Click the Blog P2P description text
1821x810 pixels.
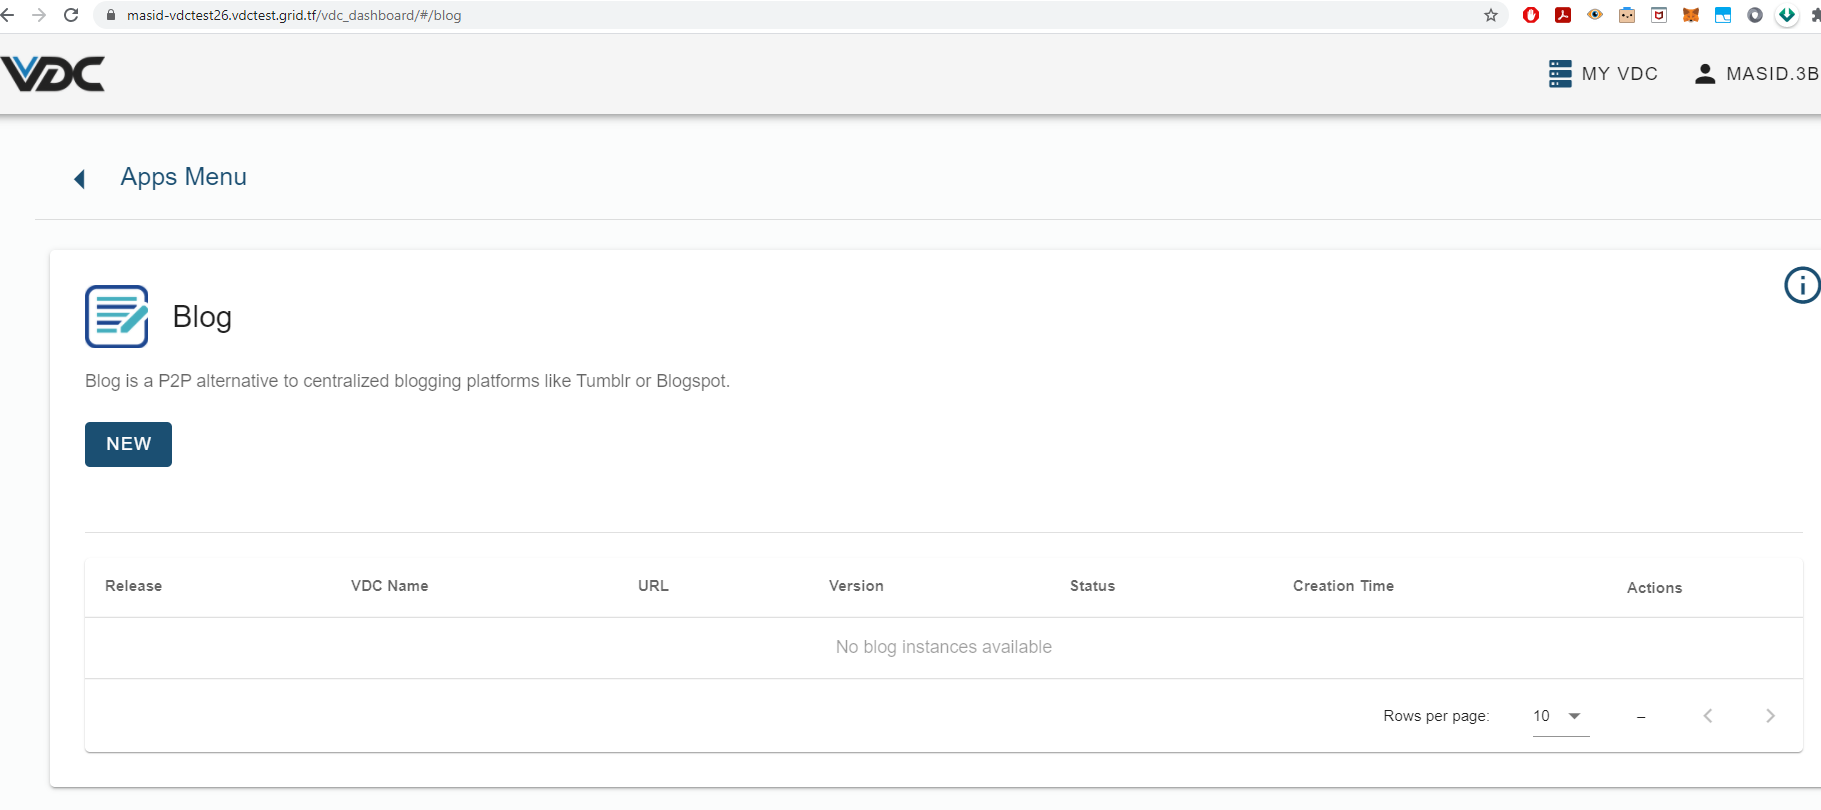[408, 381]
